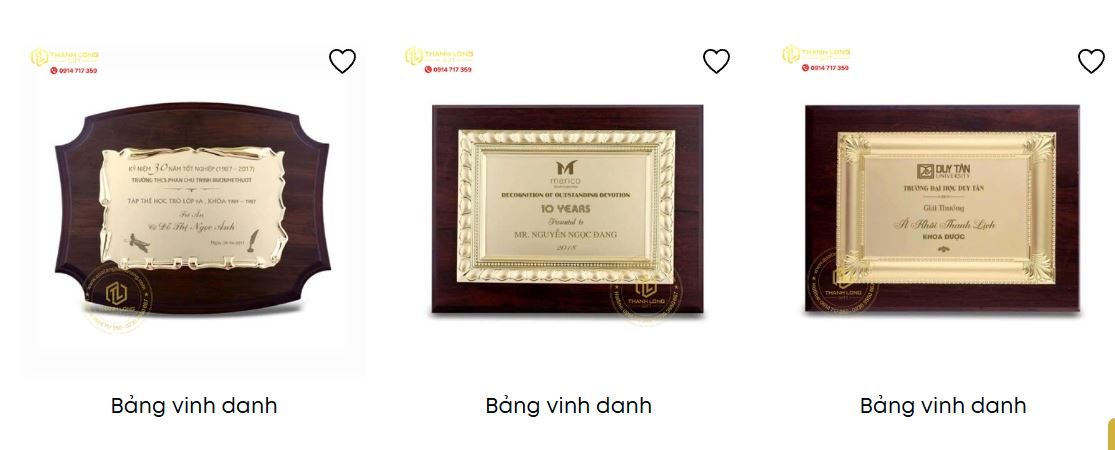Click round Thanh Long watermark on curved plaque
The height and width of the screenshot is (450, 1115).
tap(117, 297)
